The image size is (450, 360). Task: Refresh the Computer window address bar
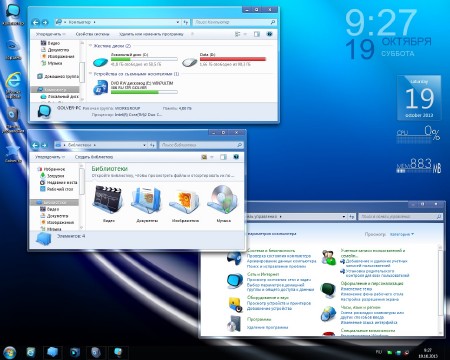[186, 22]
